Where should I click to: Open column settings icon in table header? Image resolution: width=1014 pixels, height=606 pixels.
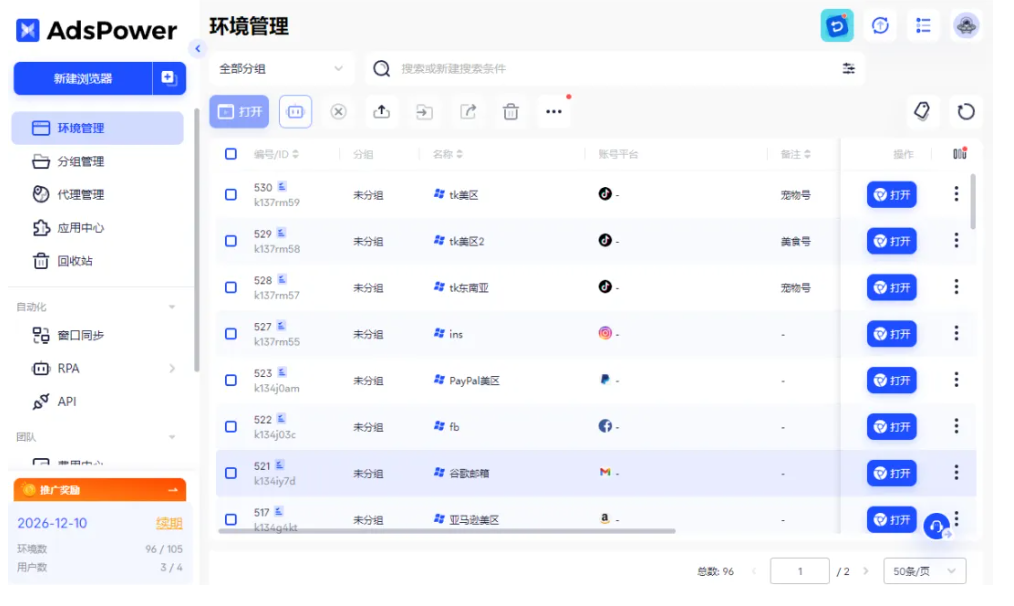[960, 154]
